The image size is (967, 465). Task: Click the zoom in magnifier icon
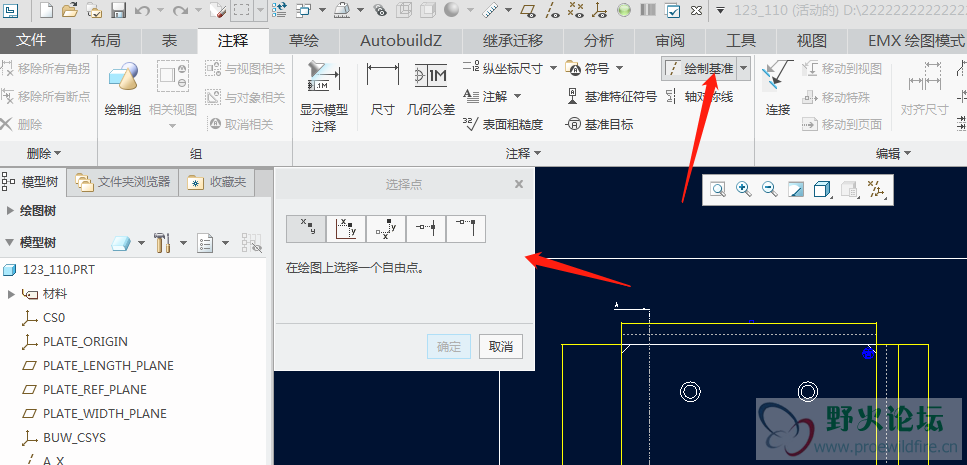click(x=744, y=189)
